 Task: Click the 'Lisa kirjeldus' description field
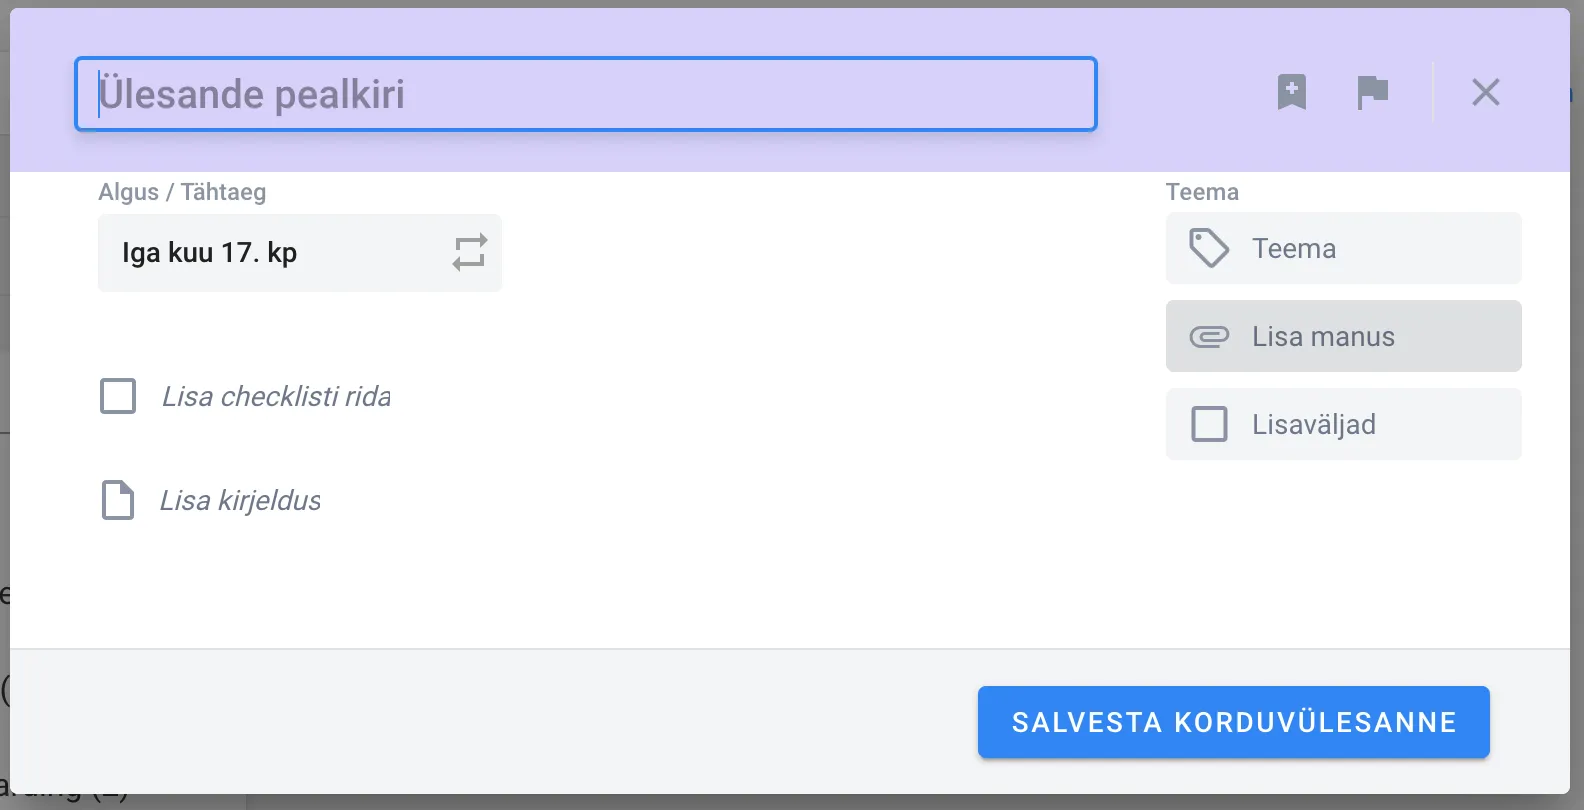241,501
